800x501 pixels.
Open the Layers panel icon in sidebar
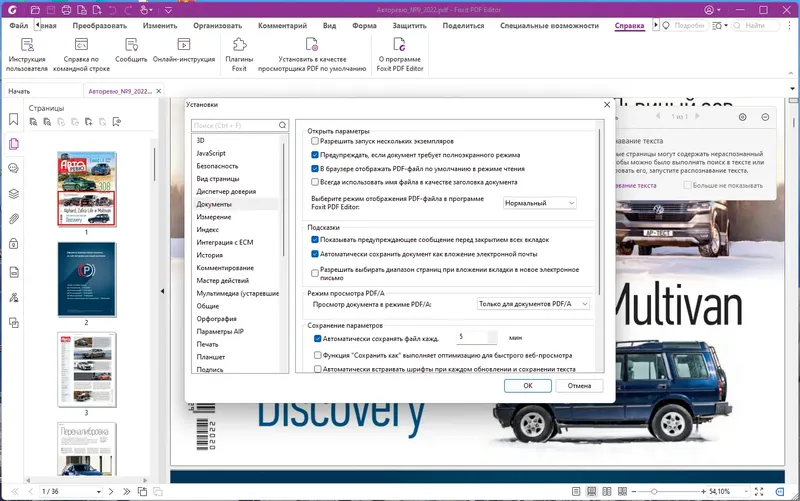pyautogui.click(x=14, y=194)
